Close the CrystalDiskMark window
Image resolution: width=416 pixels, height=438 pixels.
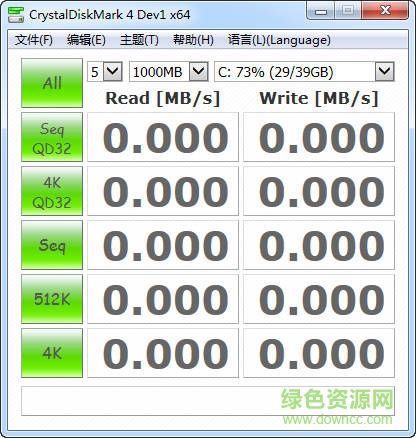tap(385, 11)
